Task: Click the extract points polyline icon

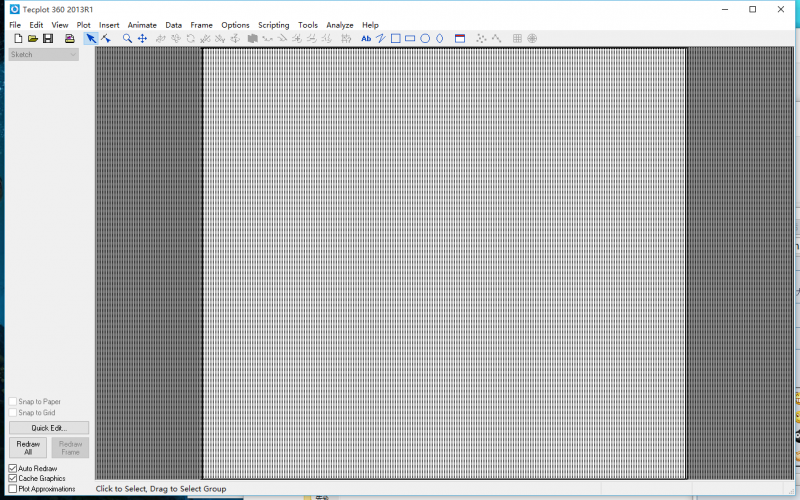Action: [496, 38]
